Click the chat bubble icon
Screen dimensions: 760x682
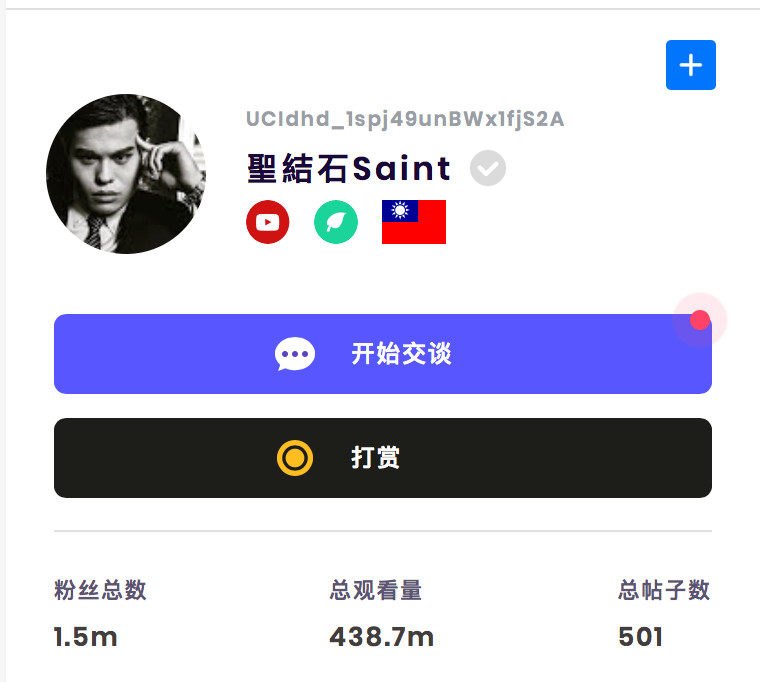point(295,354)
